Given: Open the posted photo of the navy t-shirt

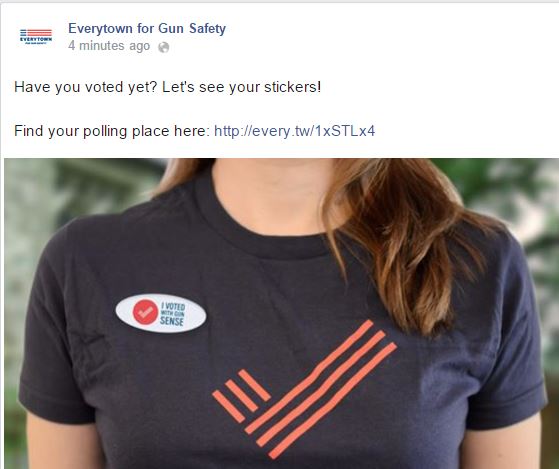Looking at the screenshot, I should (282, 314).
